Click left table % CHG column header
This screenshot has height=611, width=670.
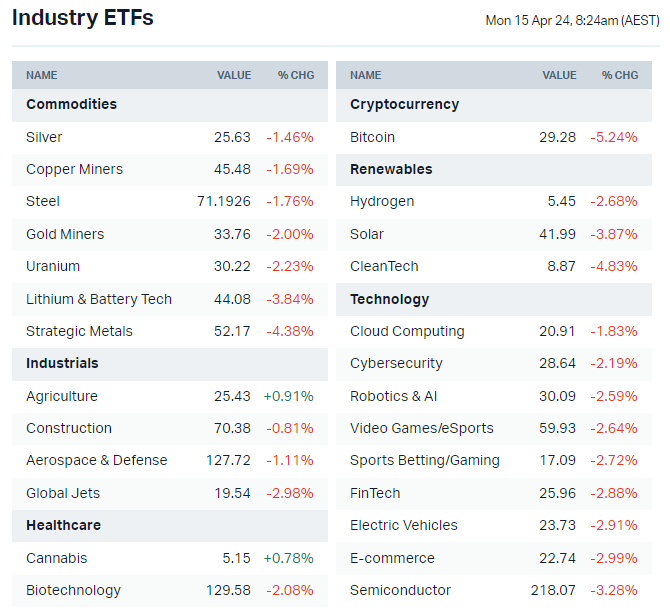pyautogui.click(x=296, y=75)
